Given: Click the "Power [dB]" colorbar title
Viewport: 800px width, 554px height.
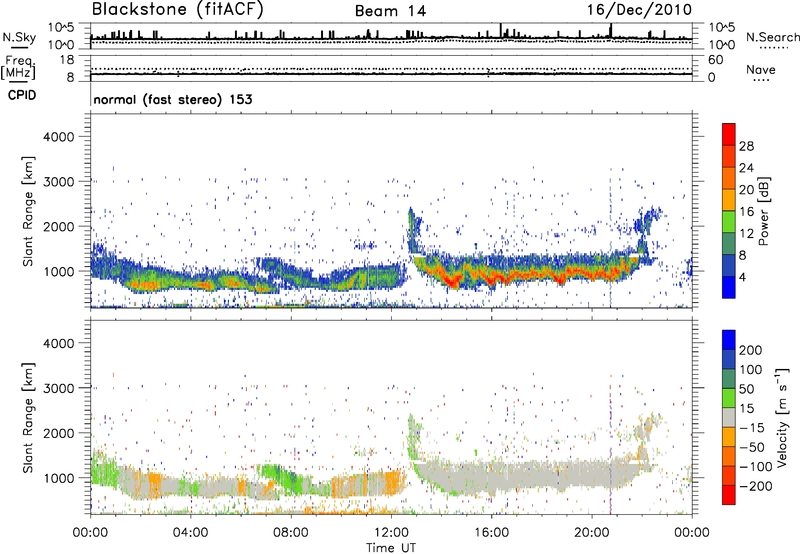Looking at the screenshot, I should 763,211.
